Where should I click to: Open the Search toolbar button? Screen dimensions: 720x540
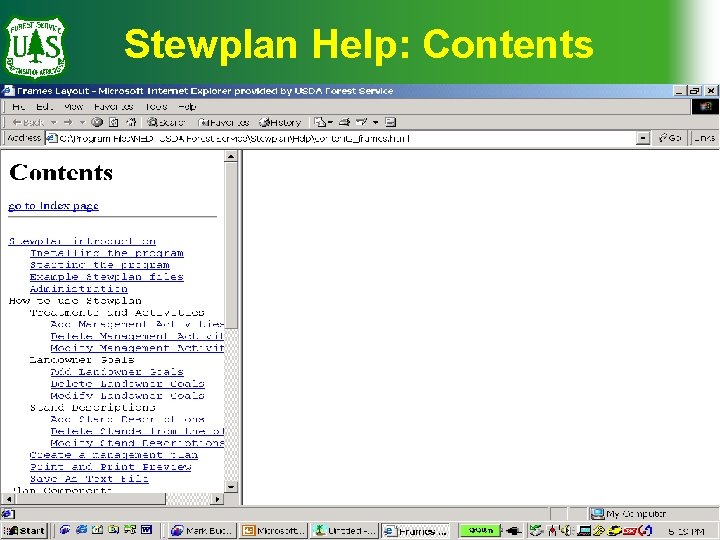coord(166,122)
